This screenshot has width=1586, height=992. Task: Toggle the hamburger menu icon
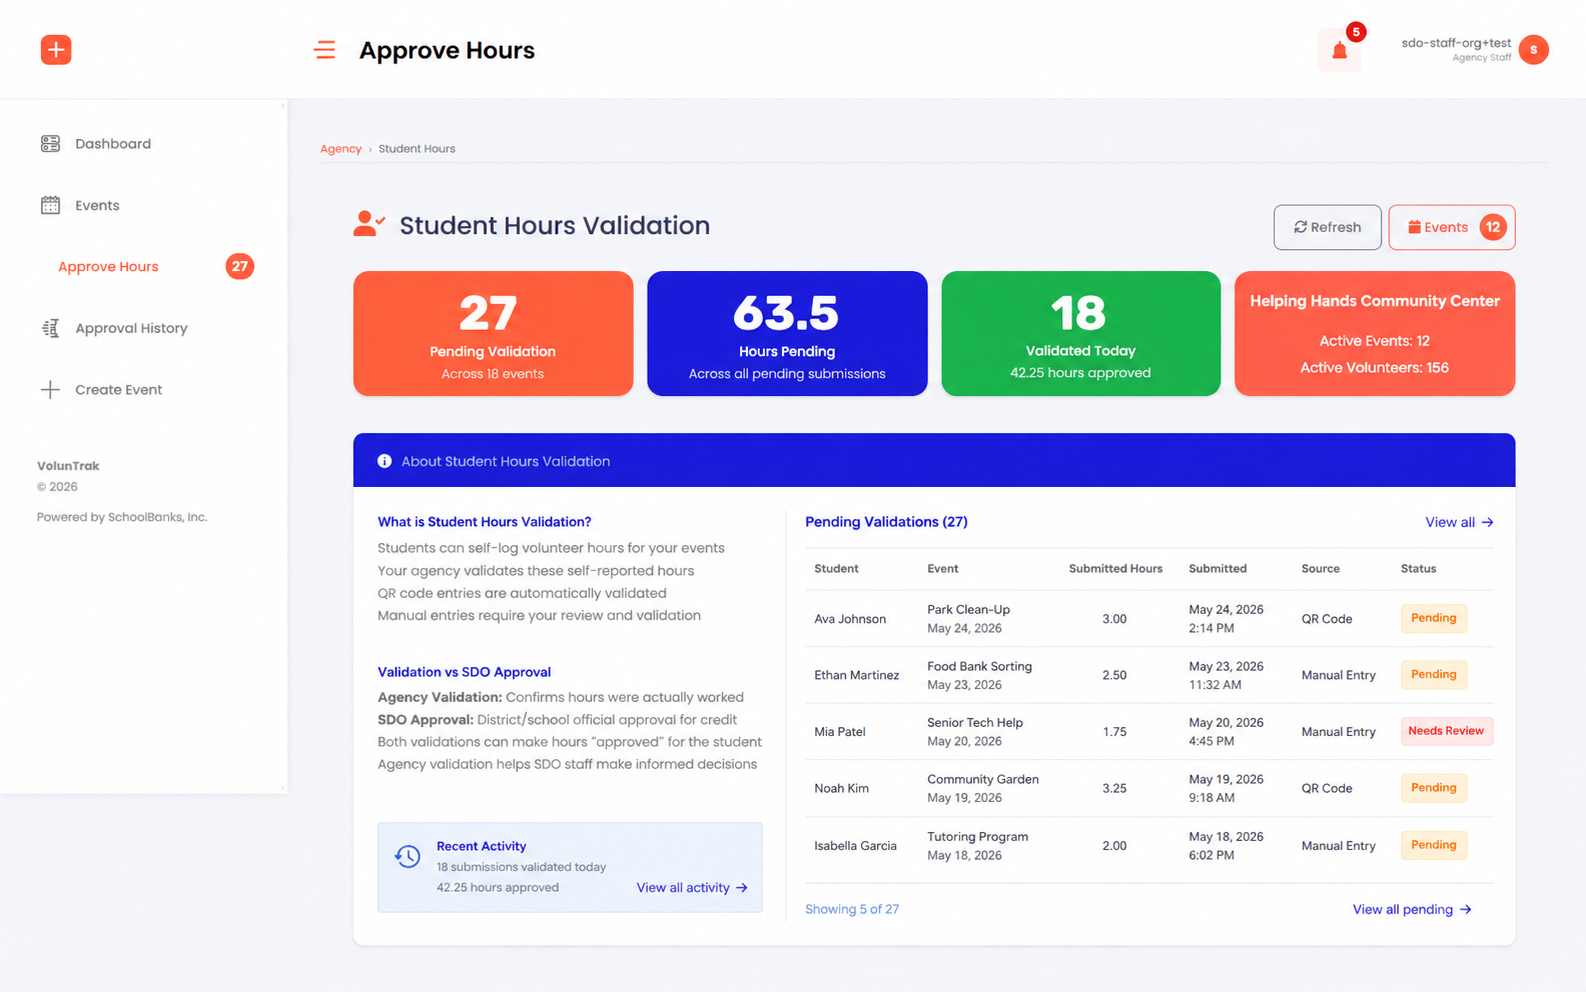click(325, 50)
